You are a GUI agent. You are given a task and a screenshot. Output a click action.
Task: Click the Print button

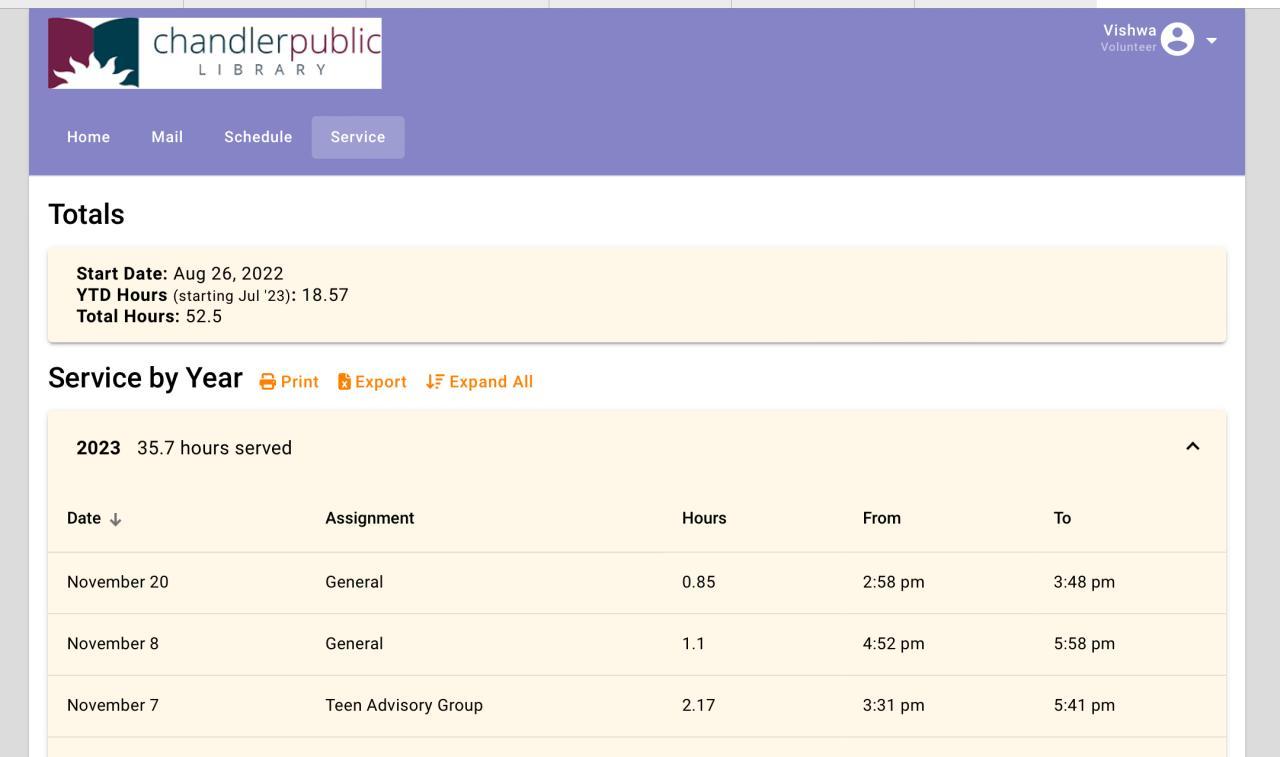tap(289, 382)
